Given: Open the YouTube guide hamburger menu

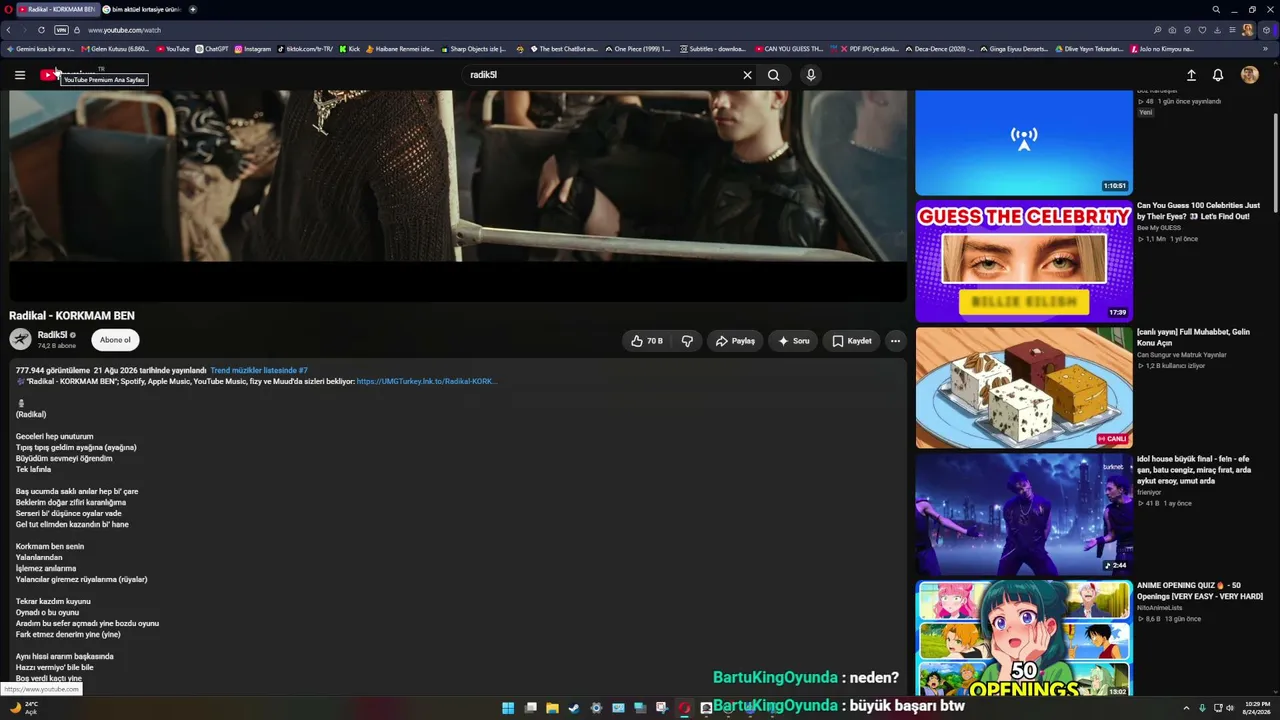Looking at the screenshot, I should 20,75.
